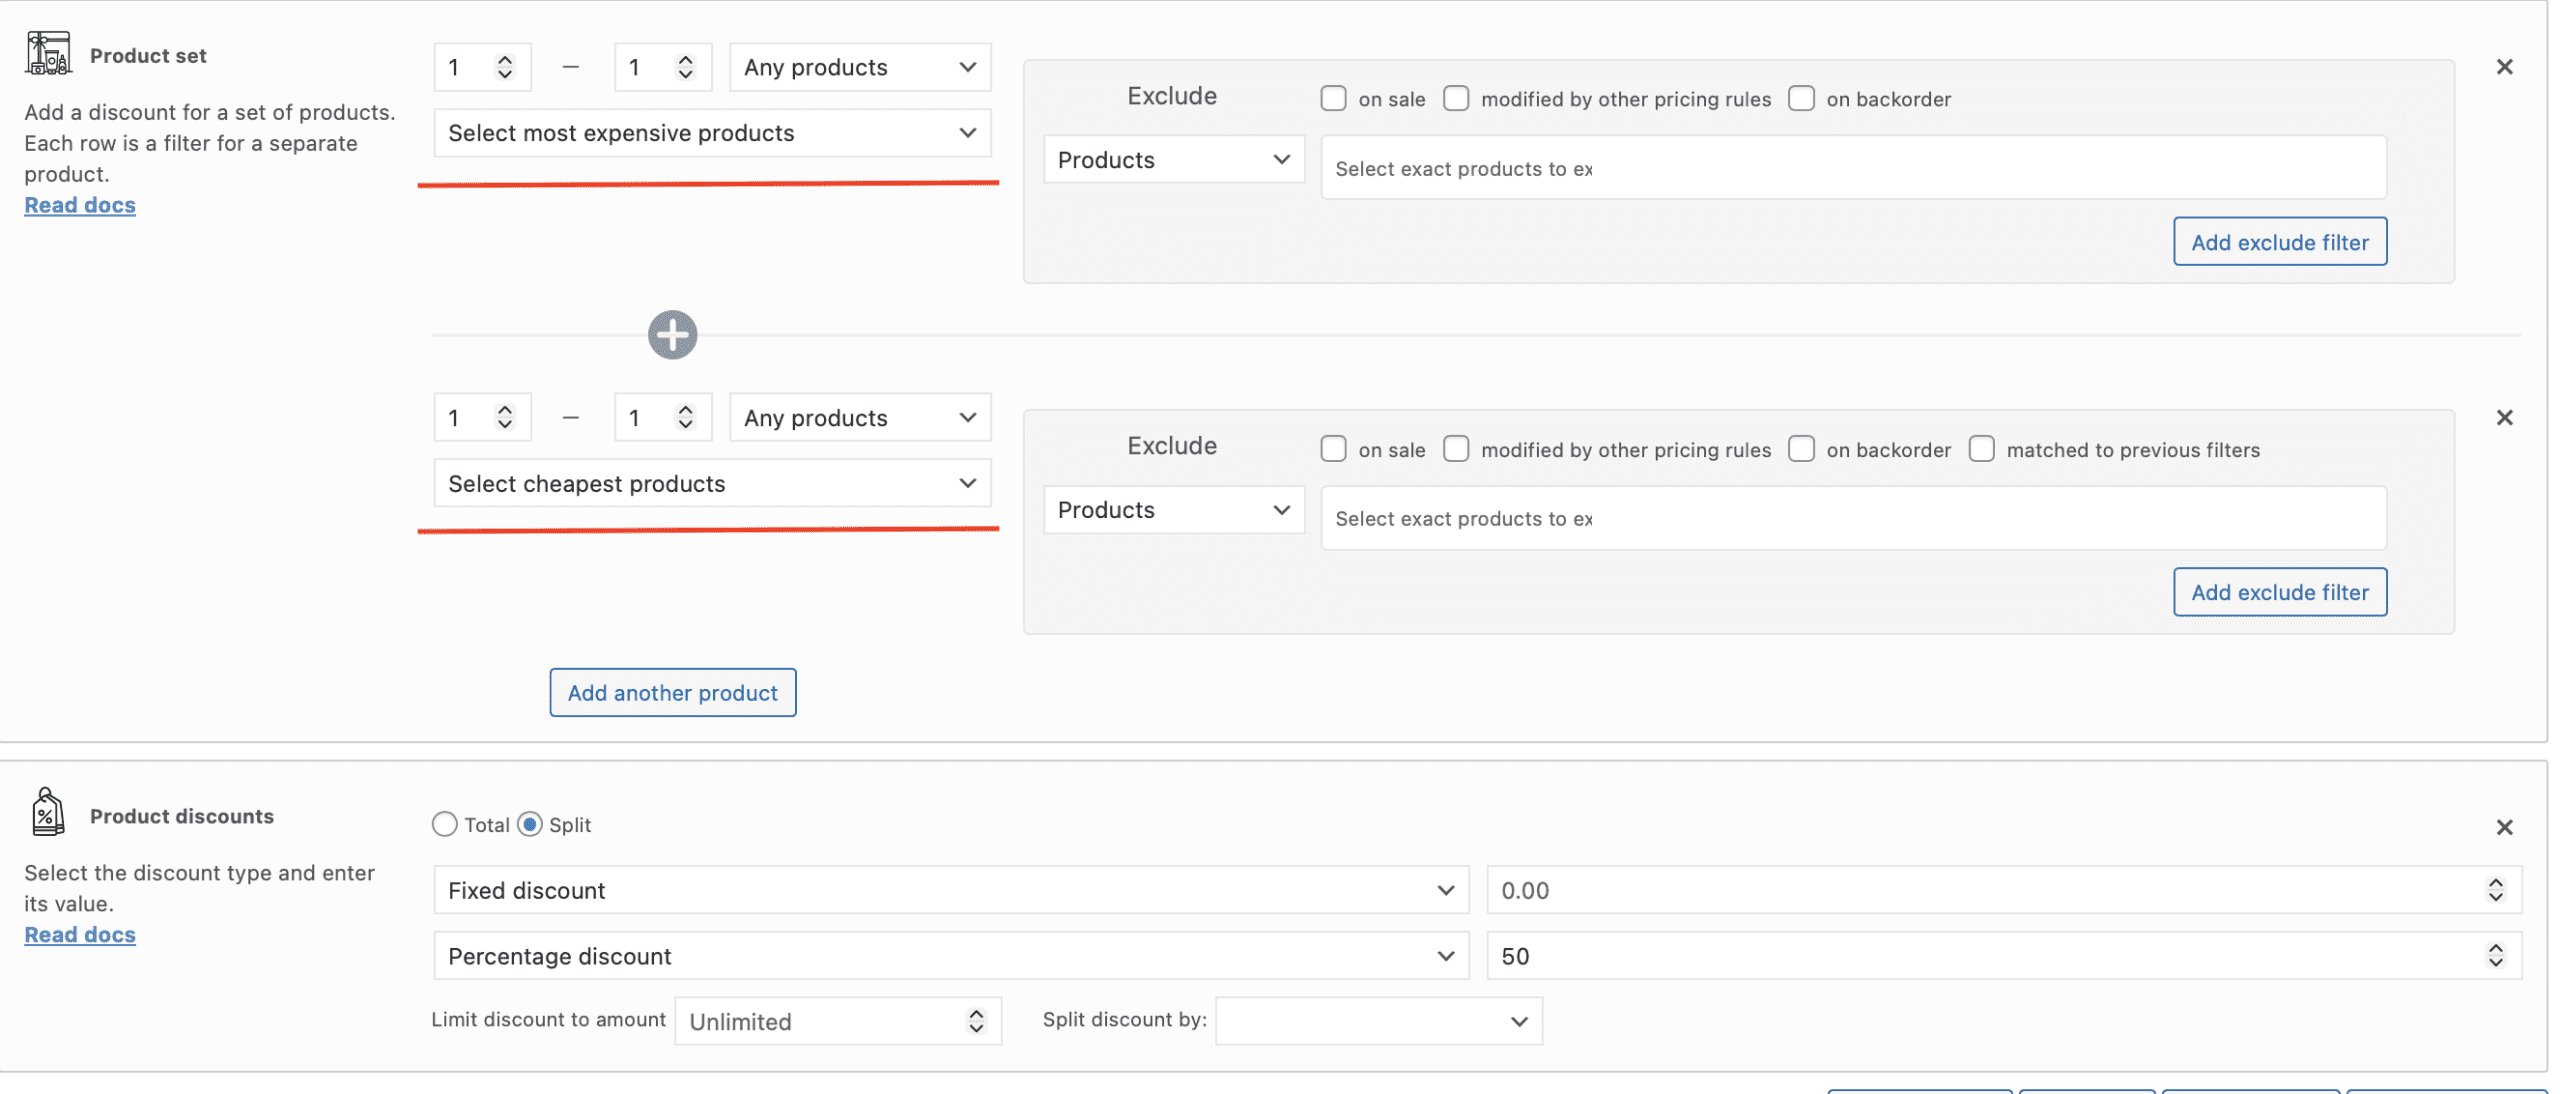Remove the cheapest products filter row with X
Viewport: 2560px width, 1094px height.
(2503, 418)
